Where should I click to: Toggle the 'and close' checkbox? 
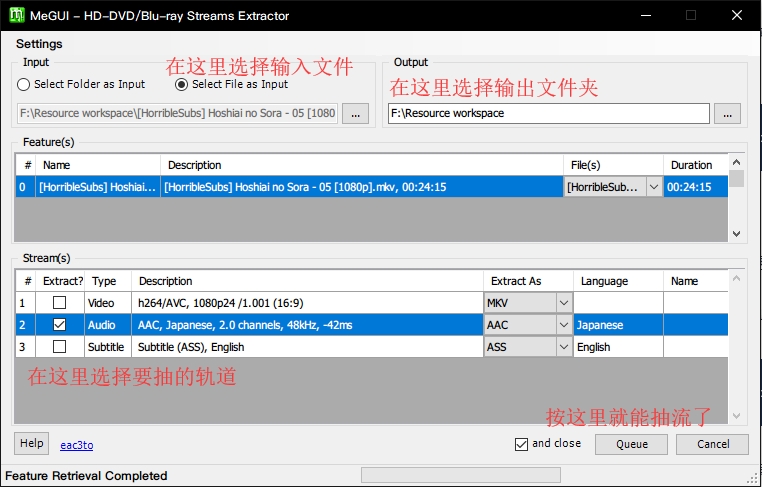coord(521,444)
